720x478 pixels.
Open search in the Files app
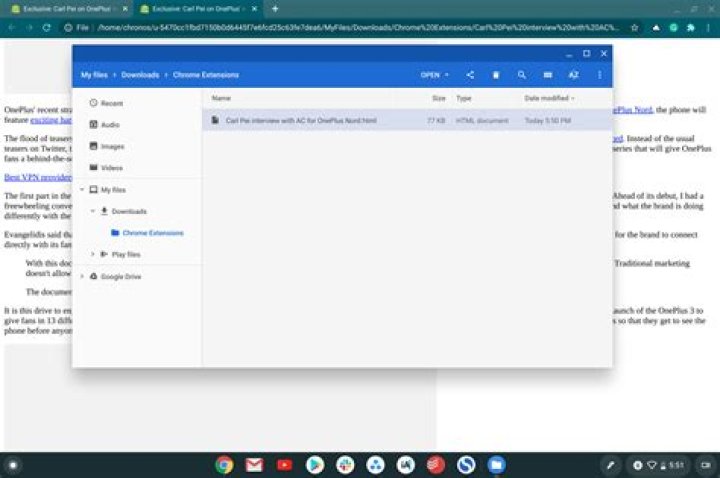[x=522, y=75]
